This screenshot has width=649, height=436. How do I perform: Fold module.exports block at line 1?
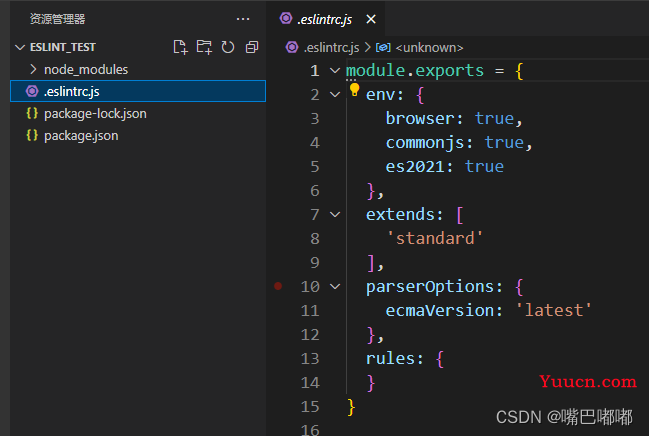(335, 71)
